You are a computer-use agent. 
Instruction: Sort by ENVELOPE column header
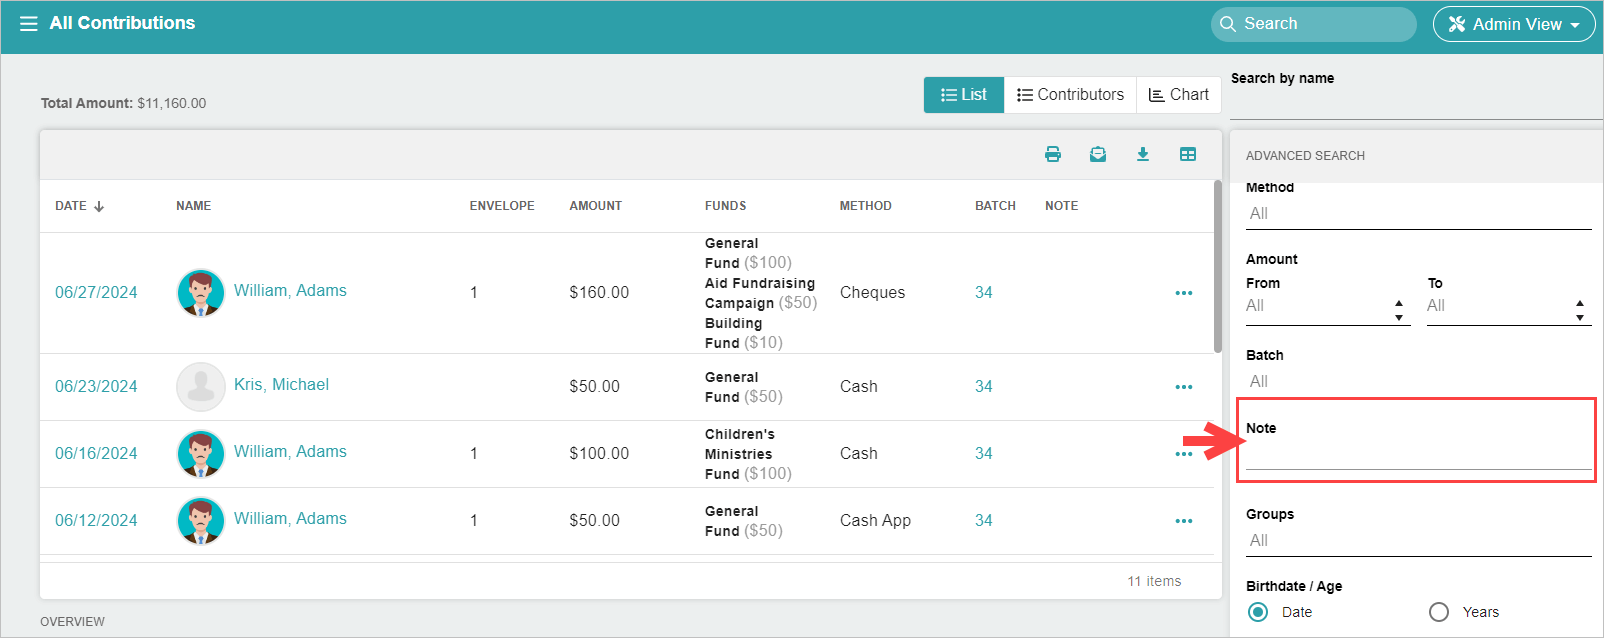[x=502, y=206]
